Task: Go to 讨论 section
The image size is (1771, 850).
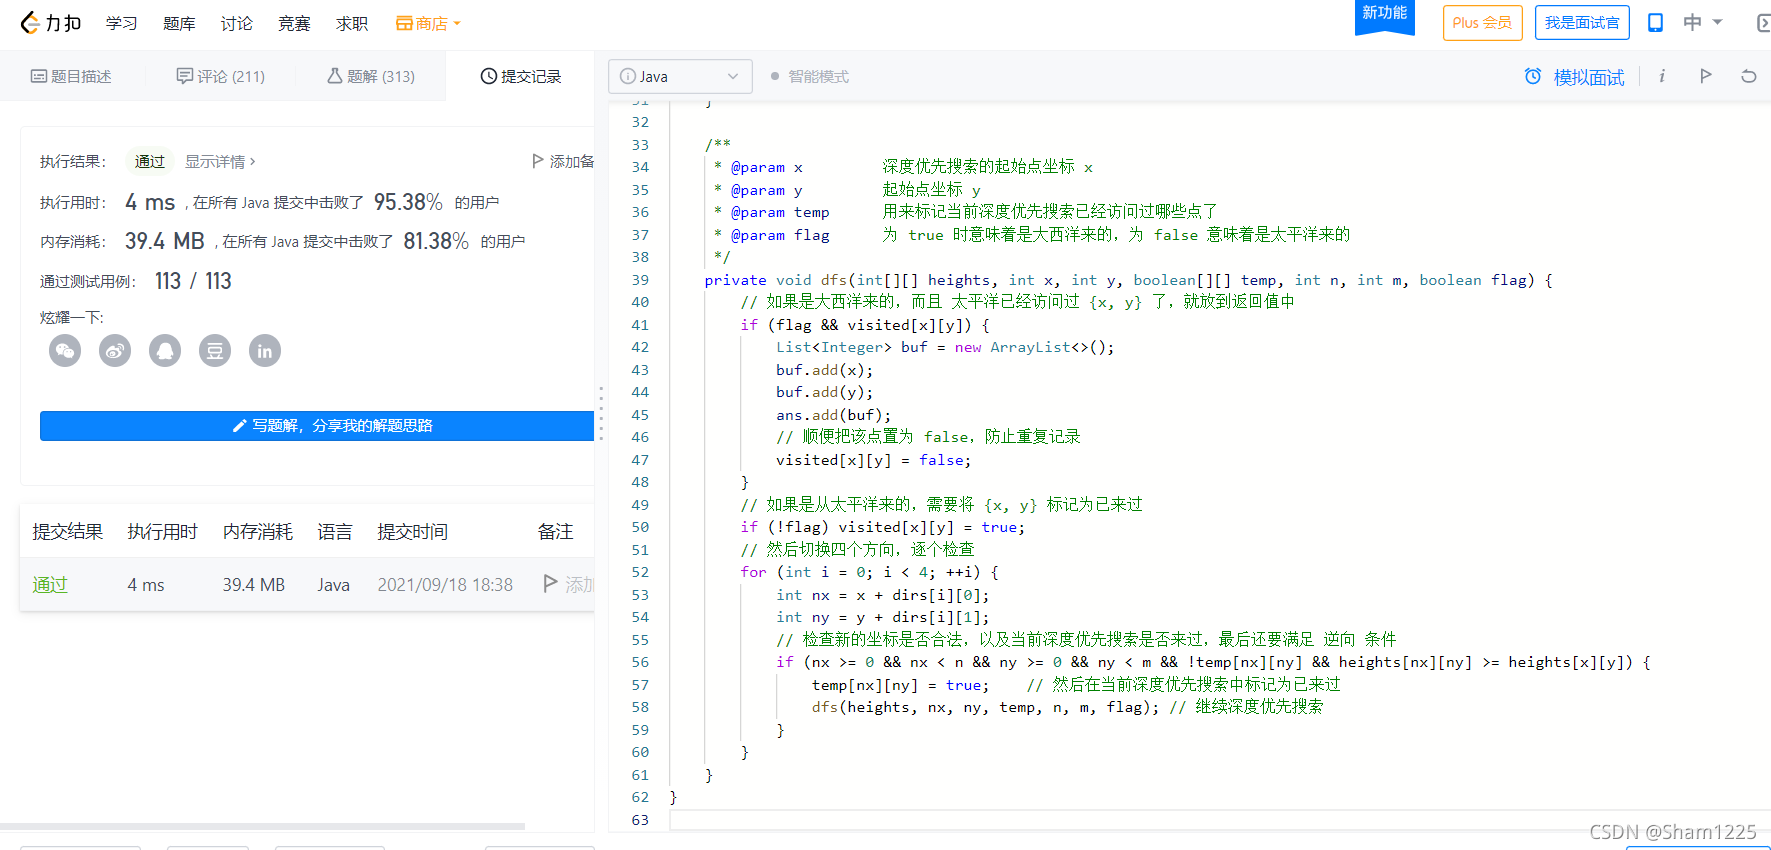Action: pos(237,23)
